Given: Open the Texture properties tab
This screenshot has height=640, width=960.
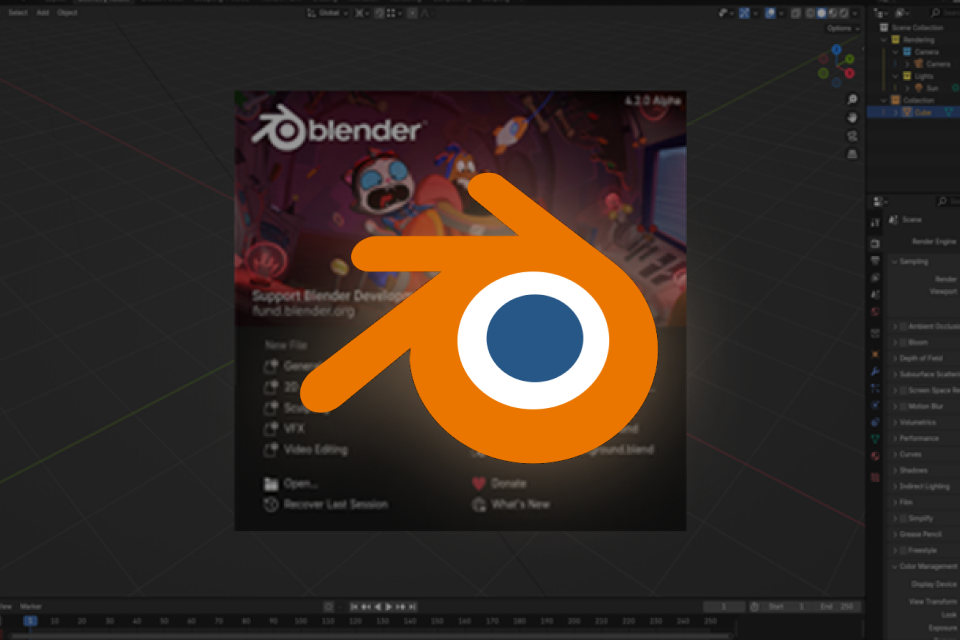Looking at the screenshot, I should click(x=876, y=477).
